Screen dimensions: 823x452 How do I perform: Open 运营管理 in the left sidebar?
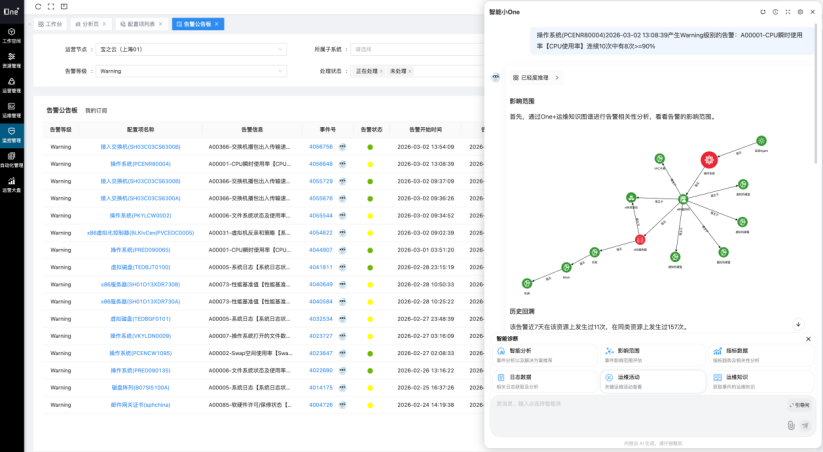click(x=12, y=85)
